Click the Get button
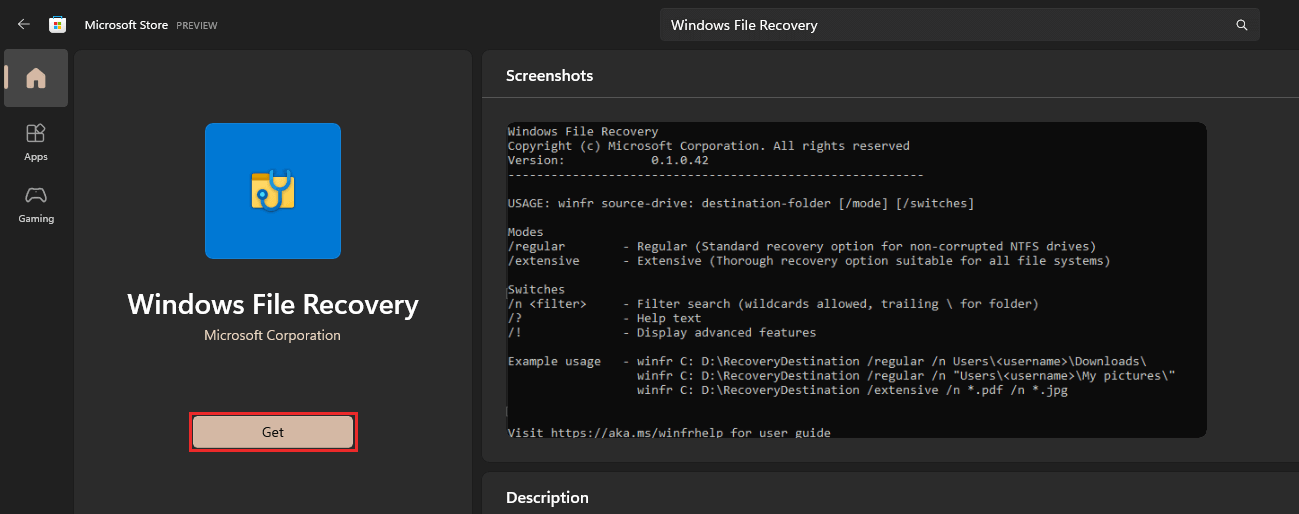 pos(273,432)
